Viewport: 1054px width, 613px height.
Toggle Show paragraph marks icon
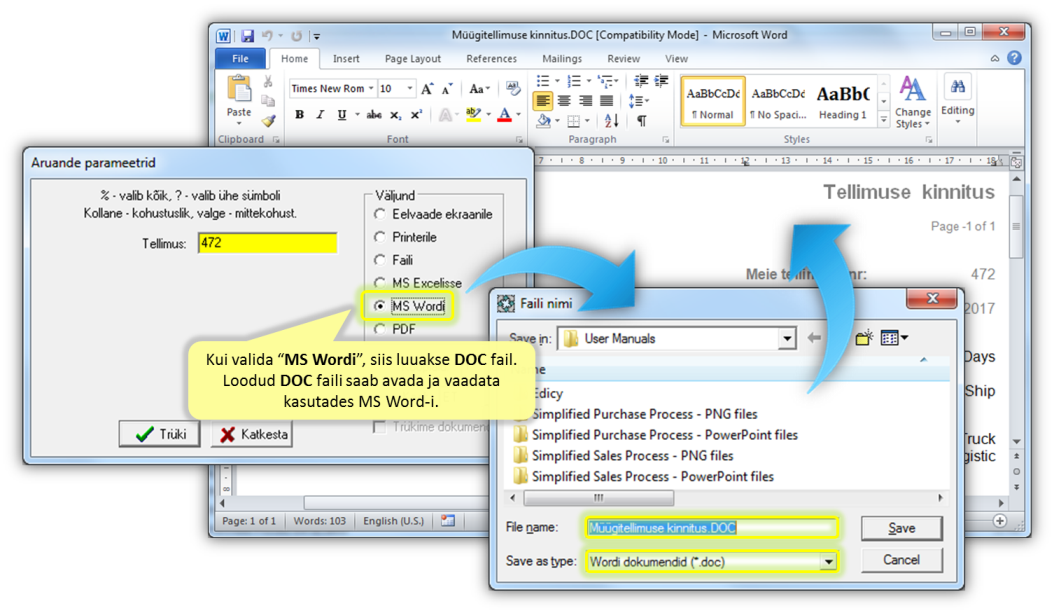click(x=642, y=121)
